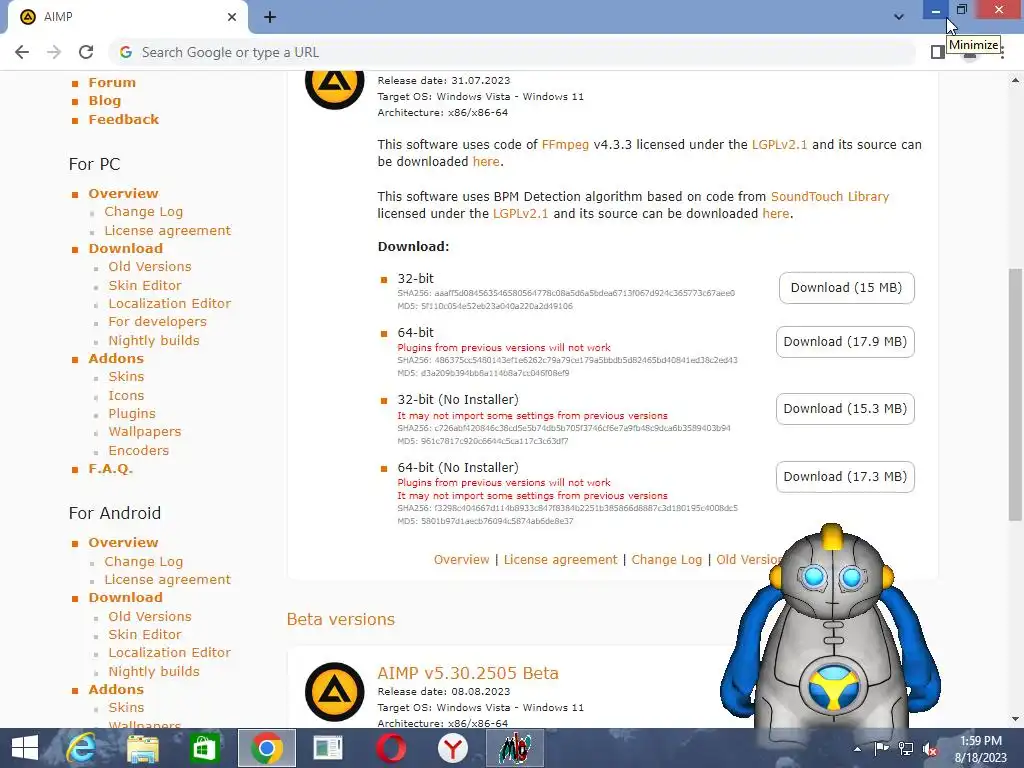The width and height of the screenshot is (1024, 768).
Task: Open For PC Old Versions sidebar link
Action: click(x=150, y=266)
